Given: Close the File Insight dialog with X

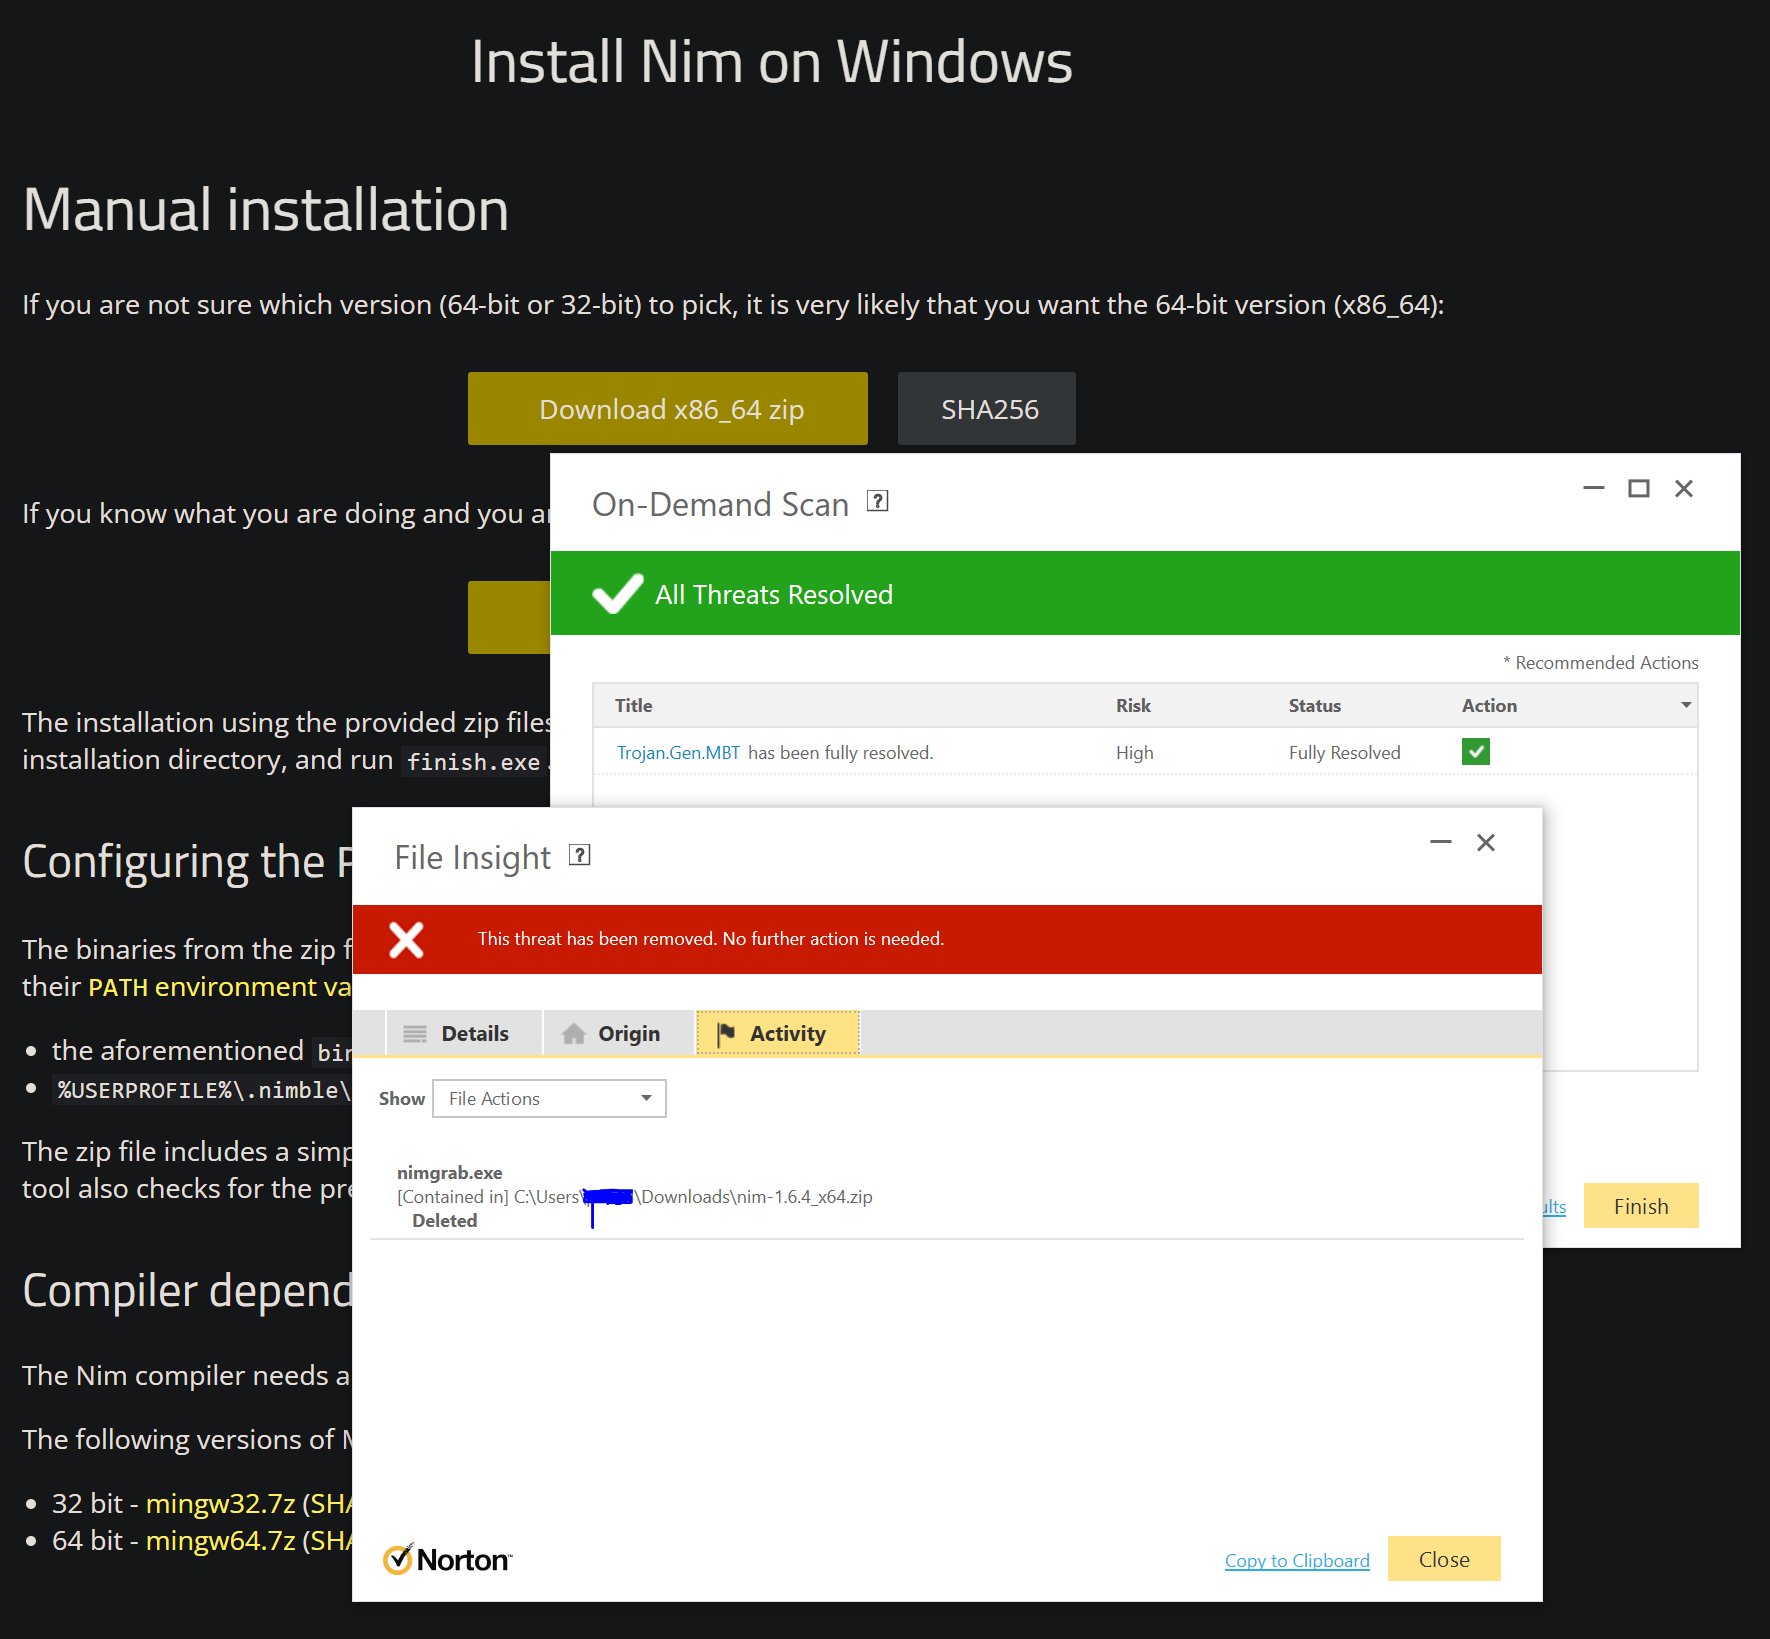Looking at the screenshot, I should pyautogui.click(x=1486, y=843).
